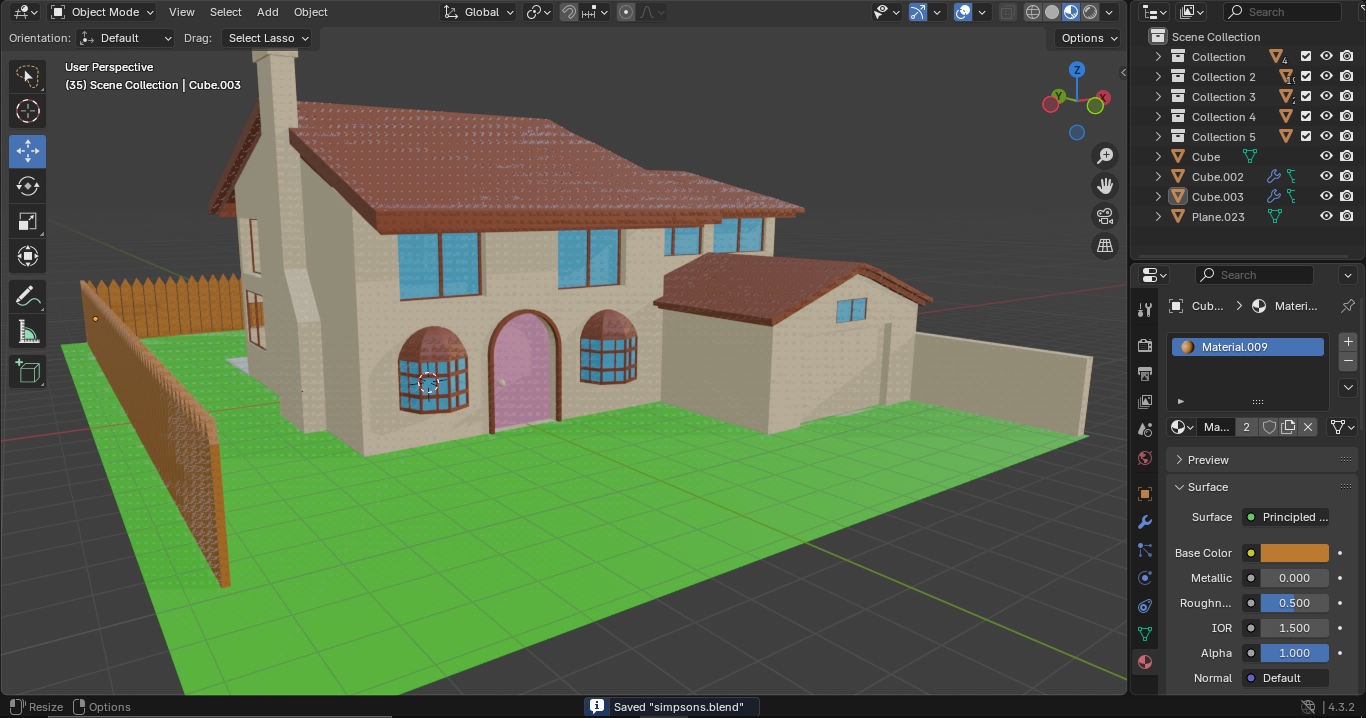Image resolution: width=1366 pixels, height=718 pixels.
Task: Click the Zoom view magnifier button
Action: pos(1105,156)
